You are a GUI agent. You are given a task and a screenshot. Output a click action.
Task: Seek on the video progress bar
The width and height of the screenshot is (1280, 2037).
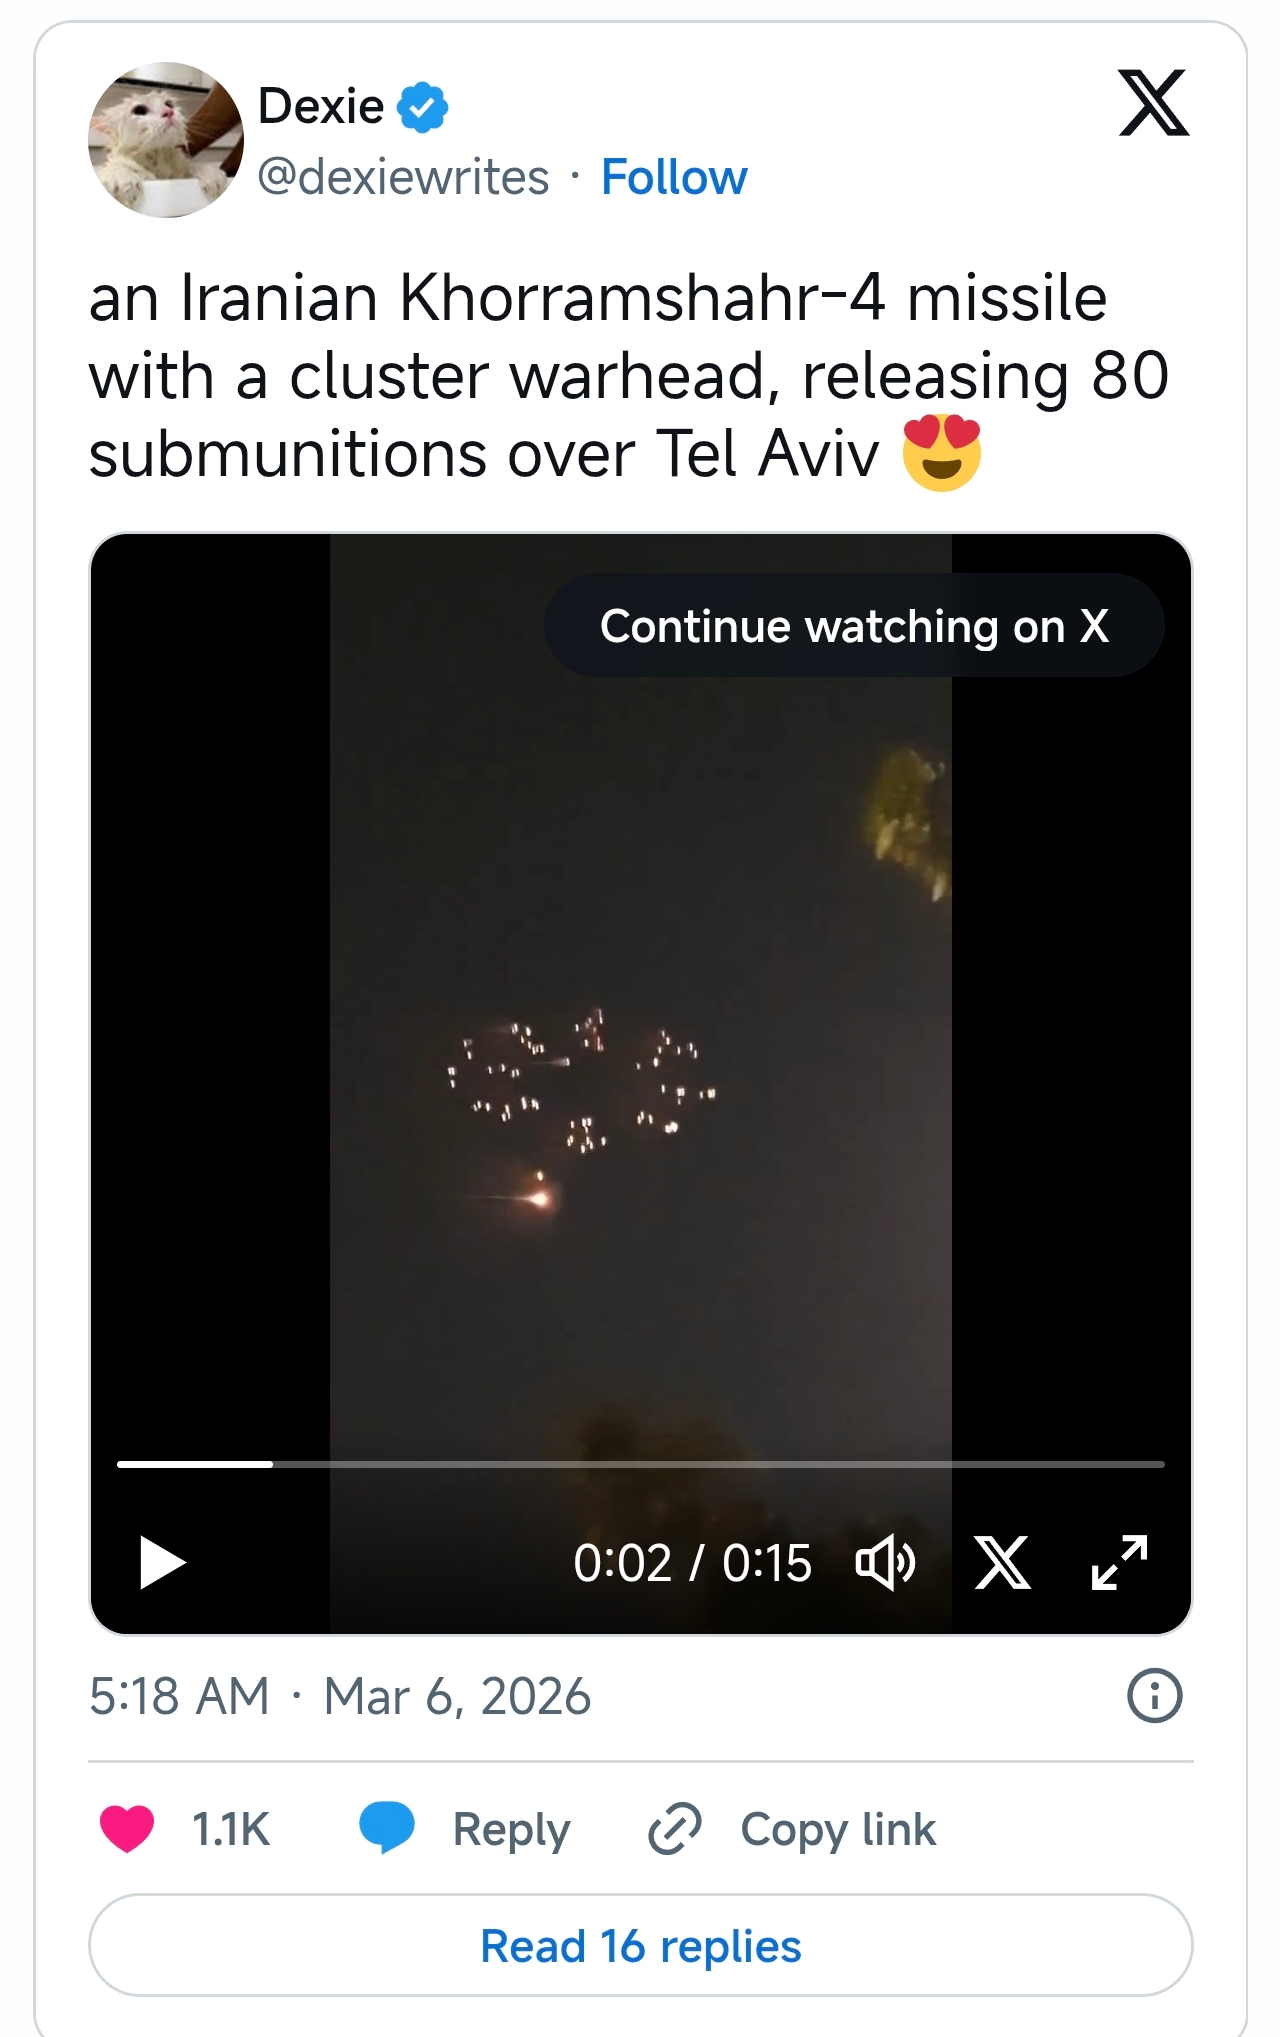pos(641,1464)
